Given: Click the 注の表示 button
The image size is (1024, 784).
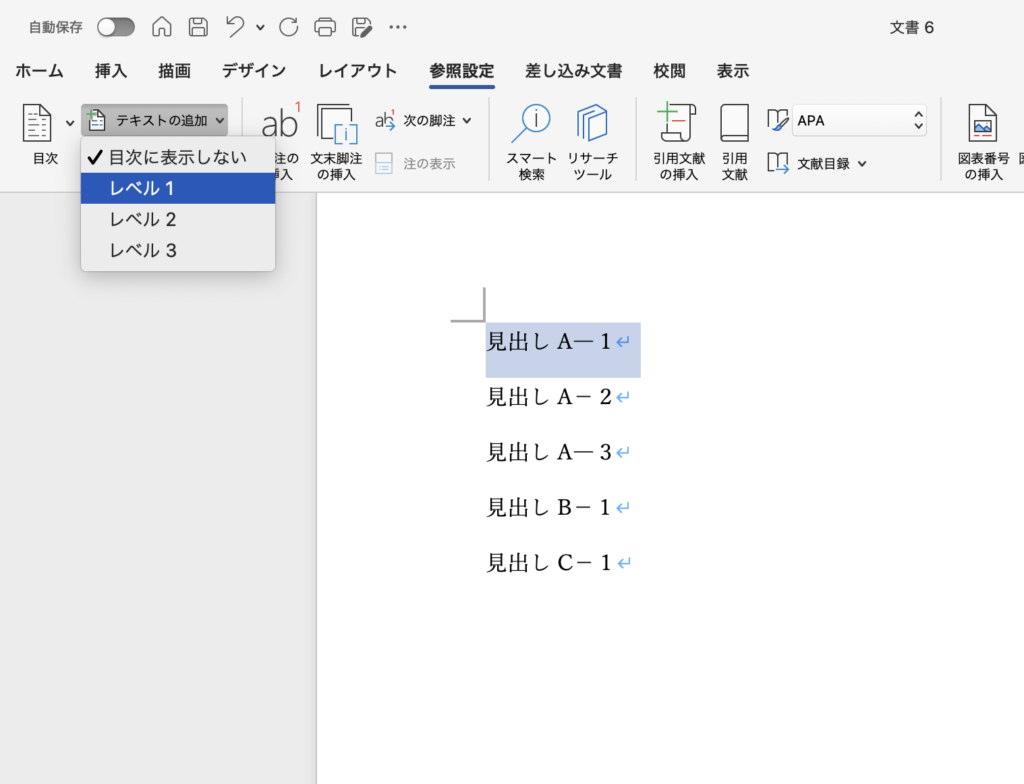Looking at the screenshot, I should coord(415,163).
